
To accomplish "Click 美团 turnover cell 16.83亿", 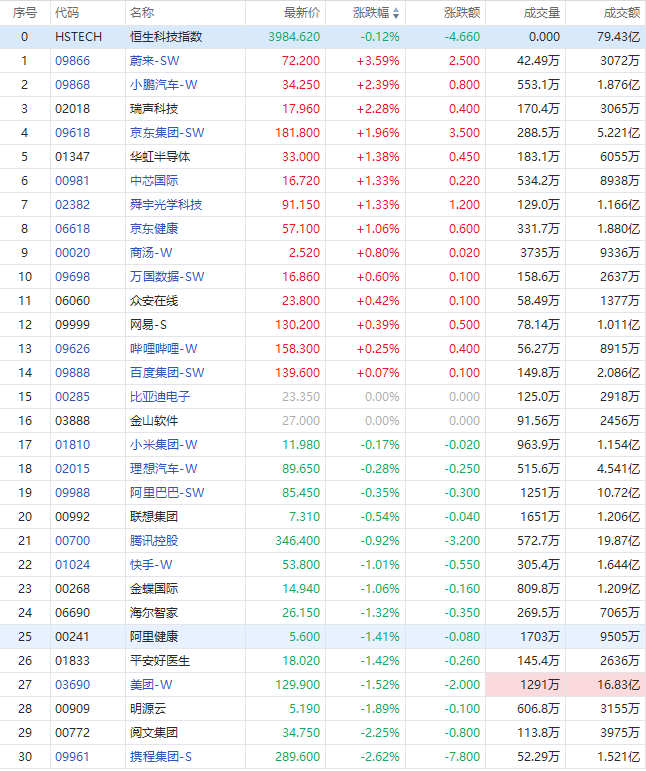I will (x=618, y=685).
